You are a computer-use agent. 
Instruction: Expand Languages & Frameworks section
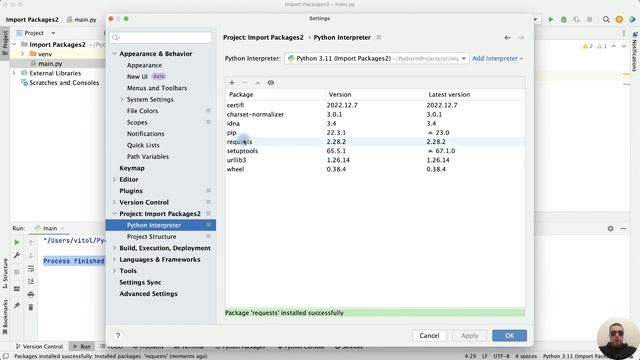click(x=115, y=259)
